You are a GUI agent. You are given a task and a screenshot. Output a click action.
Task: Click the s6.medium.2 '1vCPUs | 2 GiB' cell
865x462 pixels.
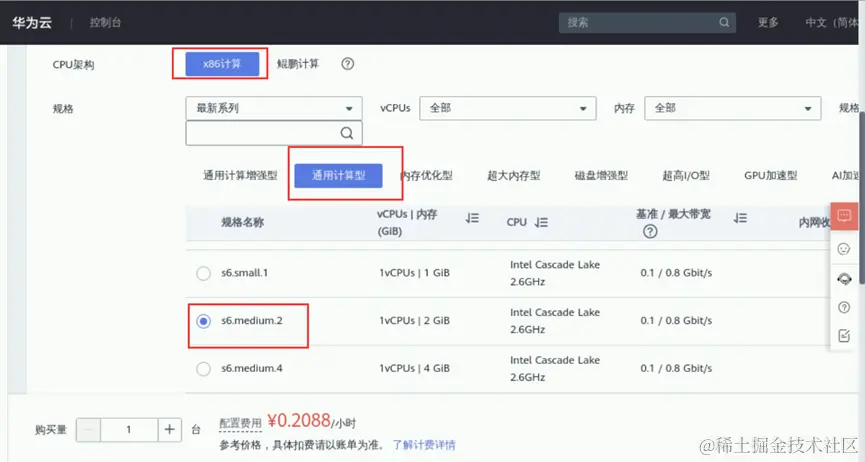(x=414, y=321)
